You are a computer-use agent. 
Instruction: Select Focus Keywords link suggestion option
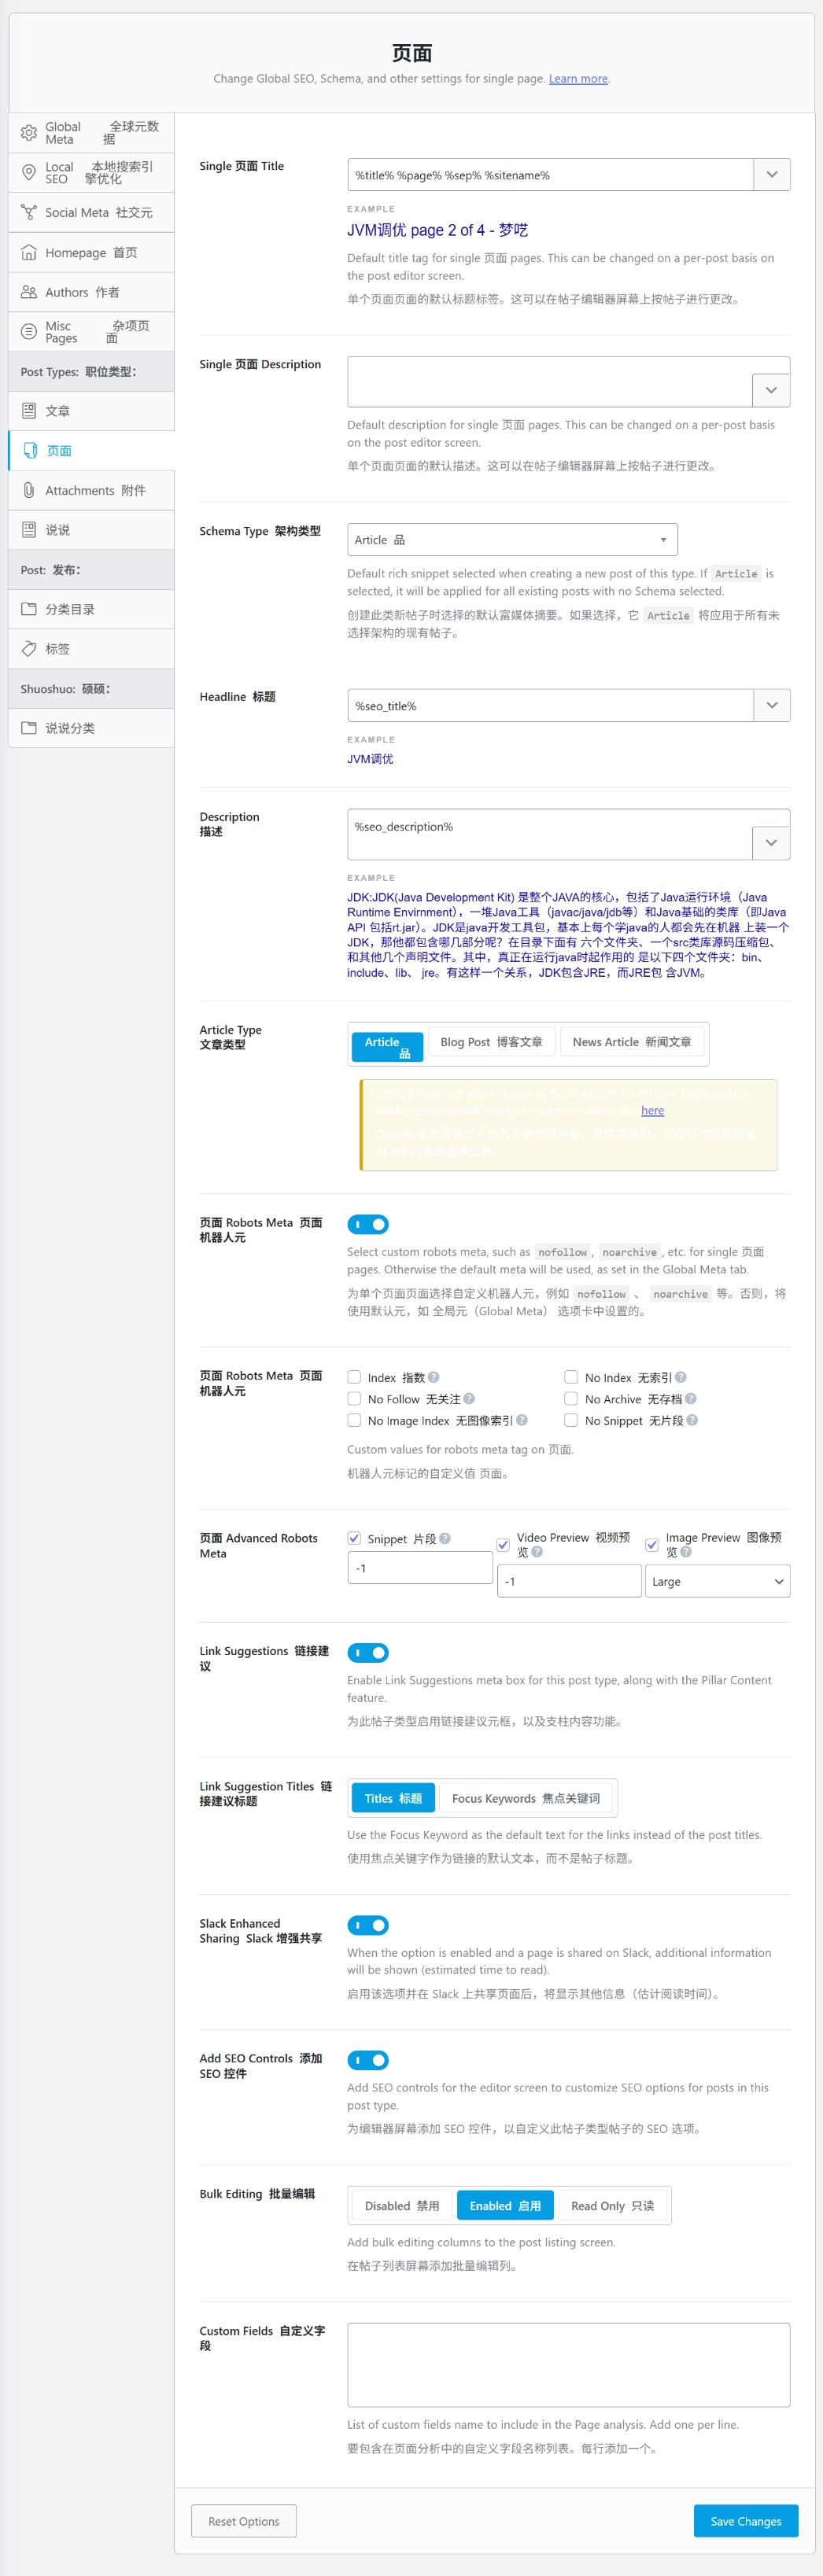pyautogui.click(x=526, y=1798)
